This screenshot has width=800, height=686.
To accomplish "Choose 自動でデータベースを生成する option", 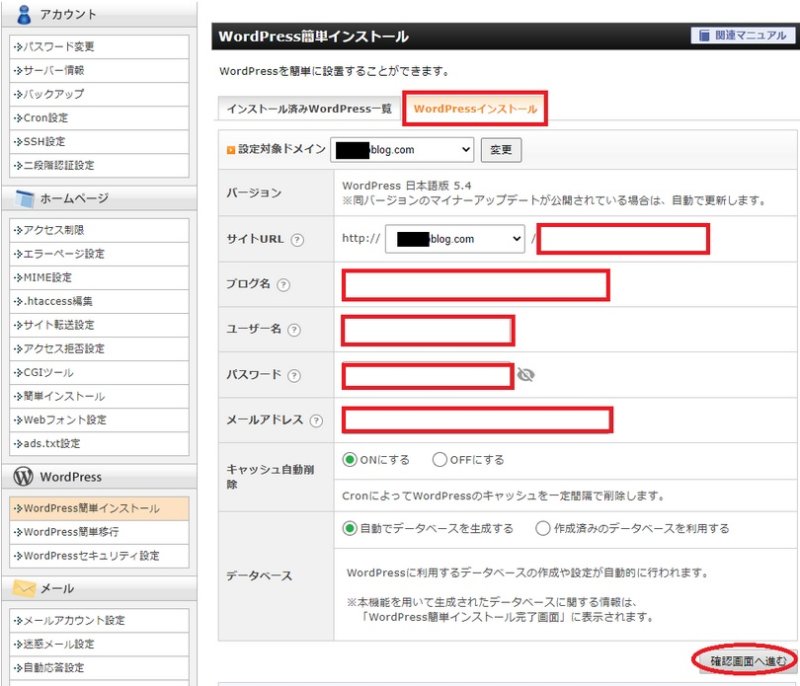I will pos(349,528).
